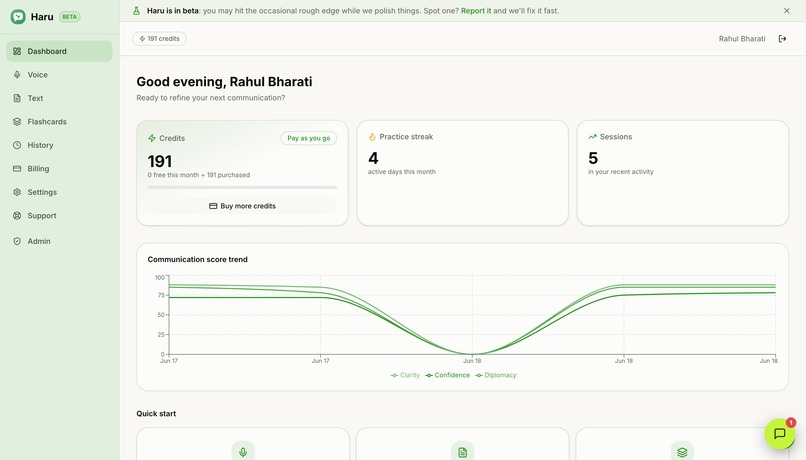Screen dimensions: 806x460
Task: Toggle the Clarity legend entry
Action: point(405,375)
